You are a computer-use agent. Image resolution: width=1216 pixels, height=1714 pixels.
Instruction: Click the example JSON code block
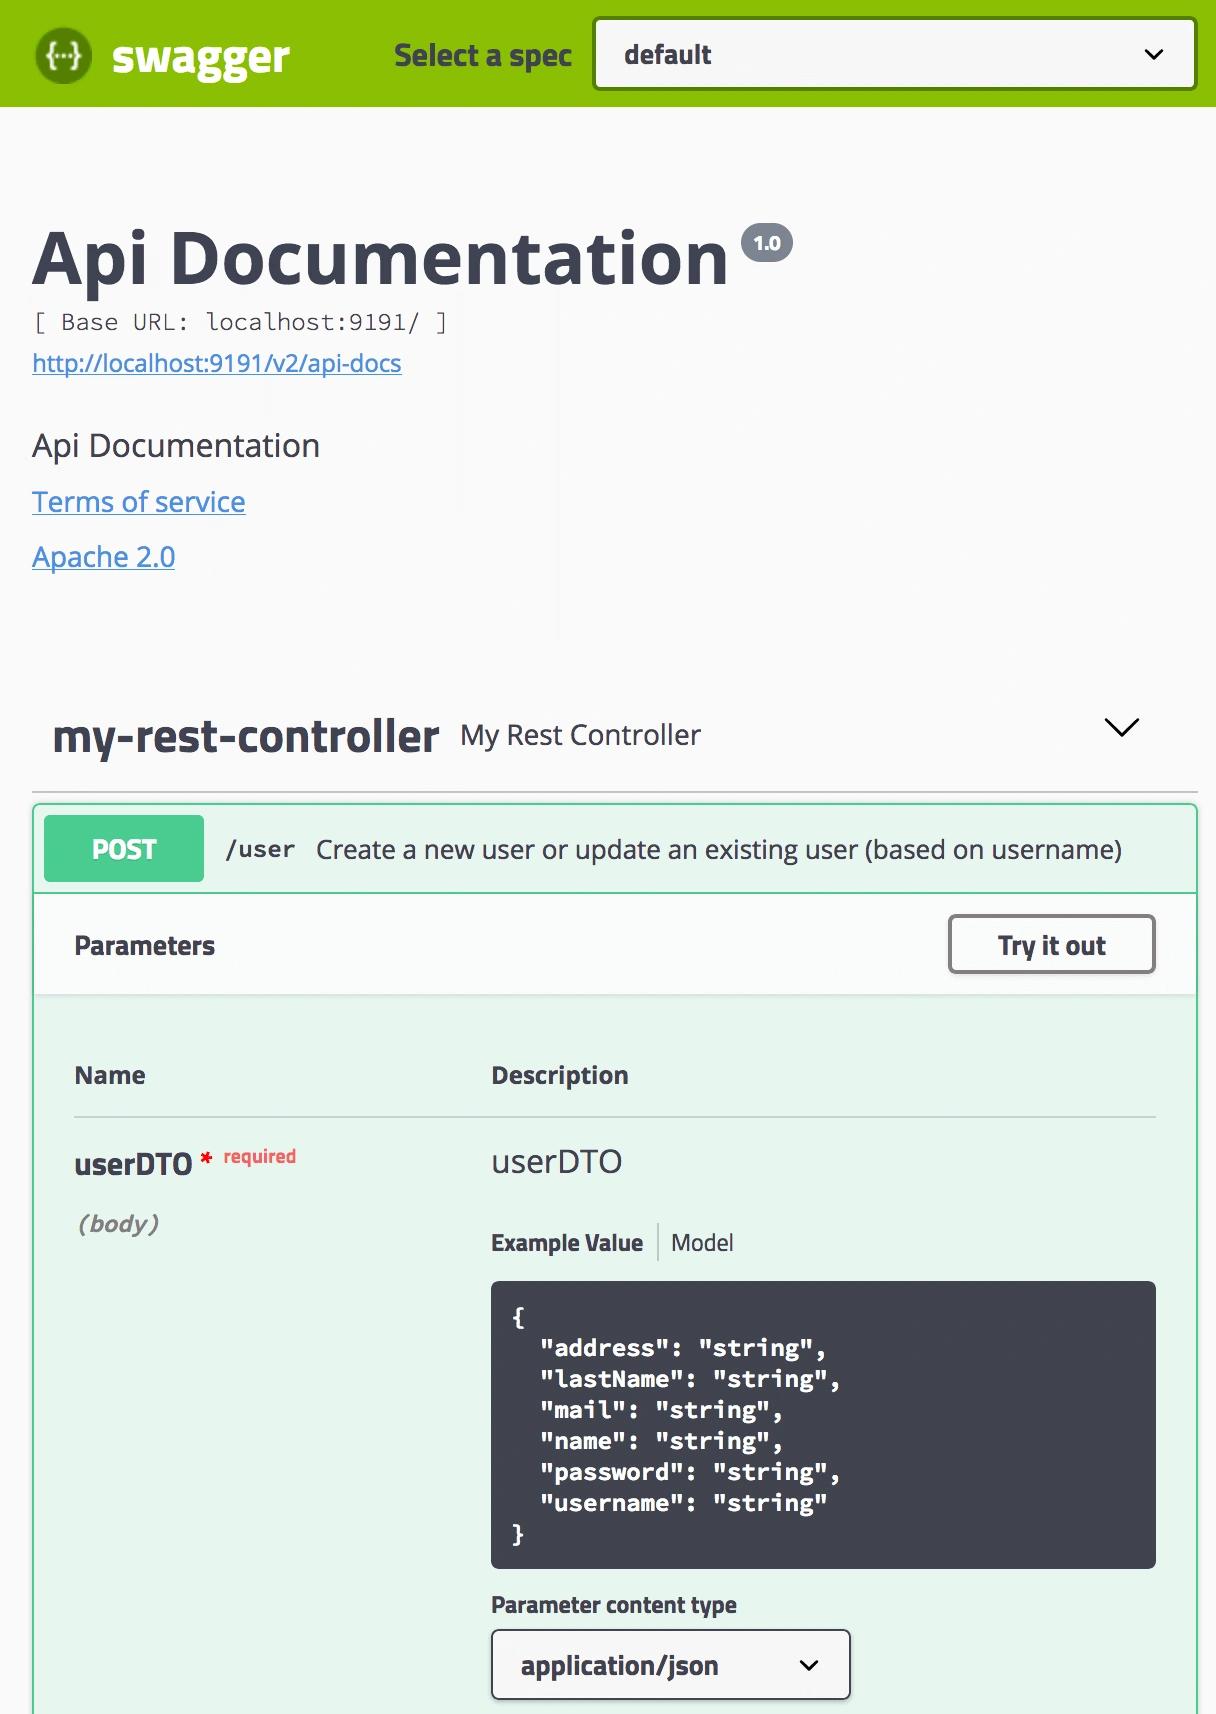pyautogui.click(x=822, y=1424)
